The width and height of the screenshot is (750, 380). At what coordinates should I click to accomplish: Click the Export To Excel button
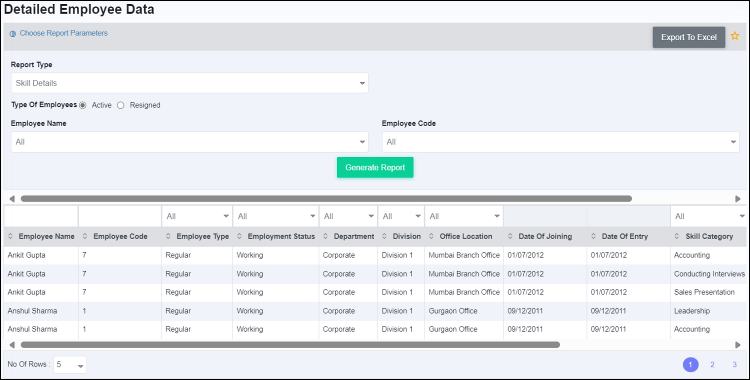pyautogui.click(x=689, y=37)
